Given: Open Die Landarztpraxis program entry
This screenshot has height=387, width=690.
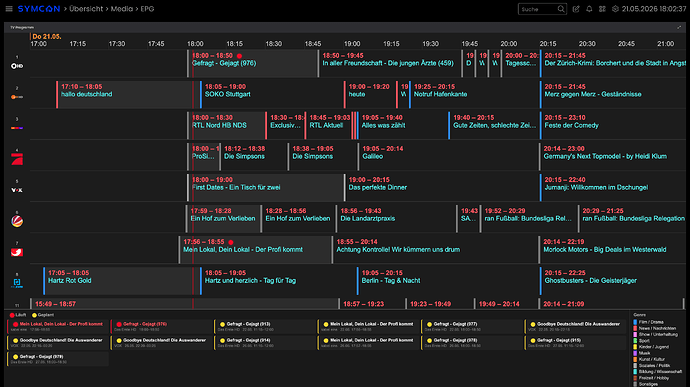Looking at the screenshot, I should 396,218.
